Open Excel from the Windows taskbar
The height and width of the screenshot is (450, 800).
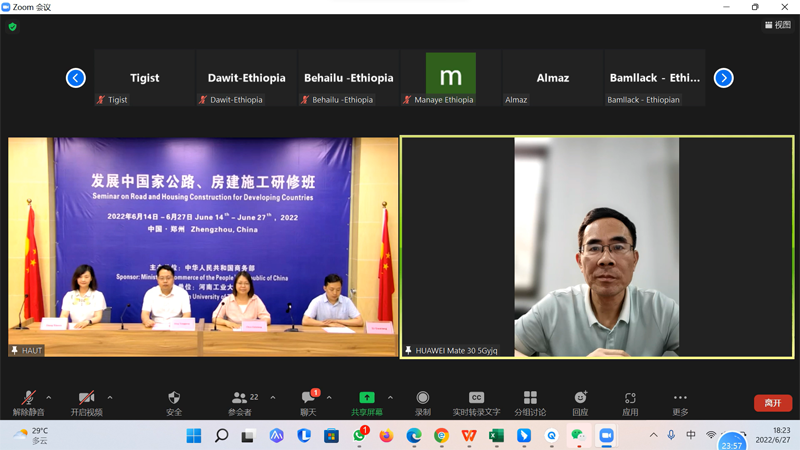(x=496, y=436)
